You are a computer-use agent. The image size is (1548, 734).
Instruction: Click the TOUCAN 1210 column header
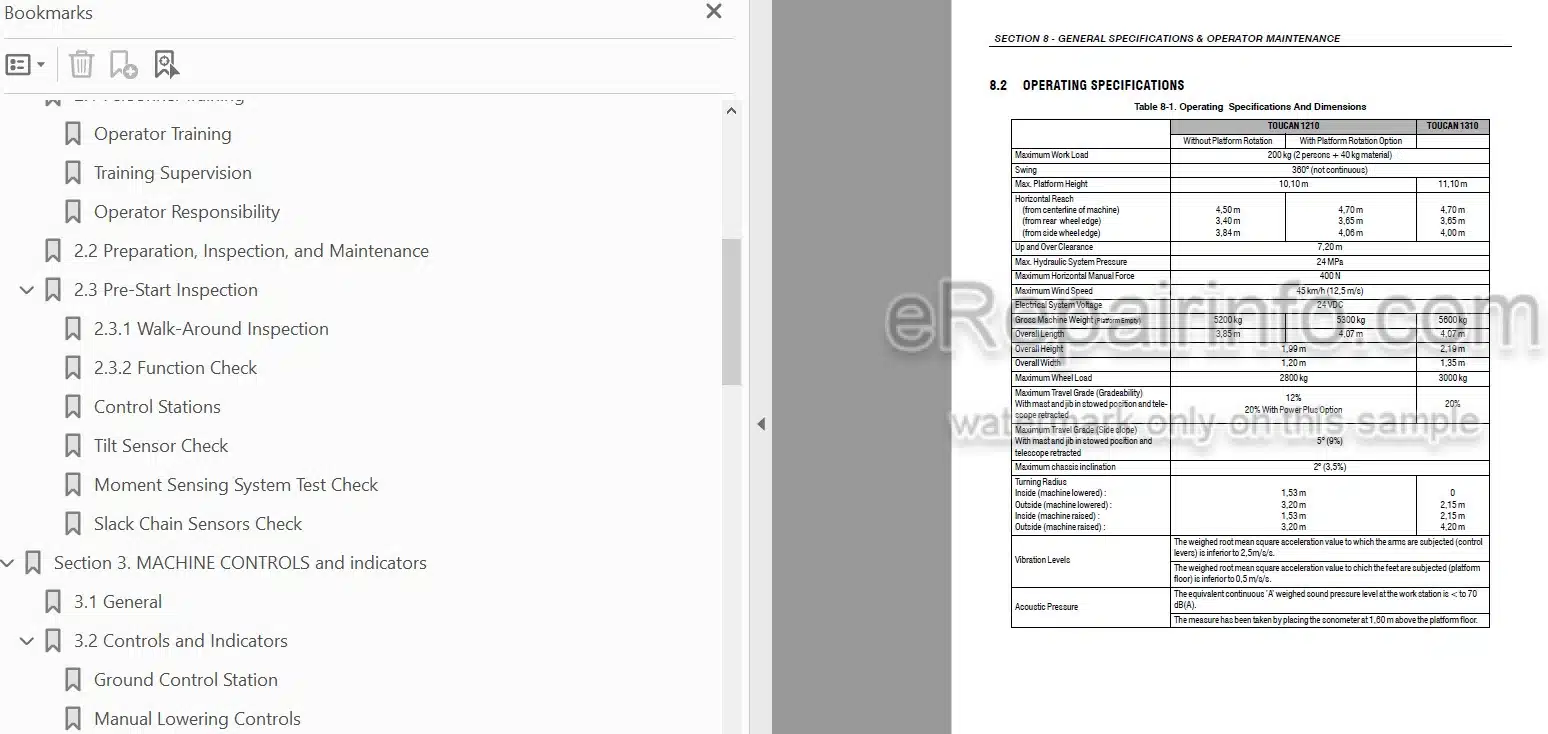pyautogui.click(x=1293, y=126)
